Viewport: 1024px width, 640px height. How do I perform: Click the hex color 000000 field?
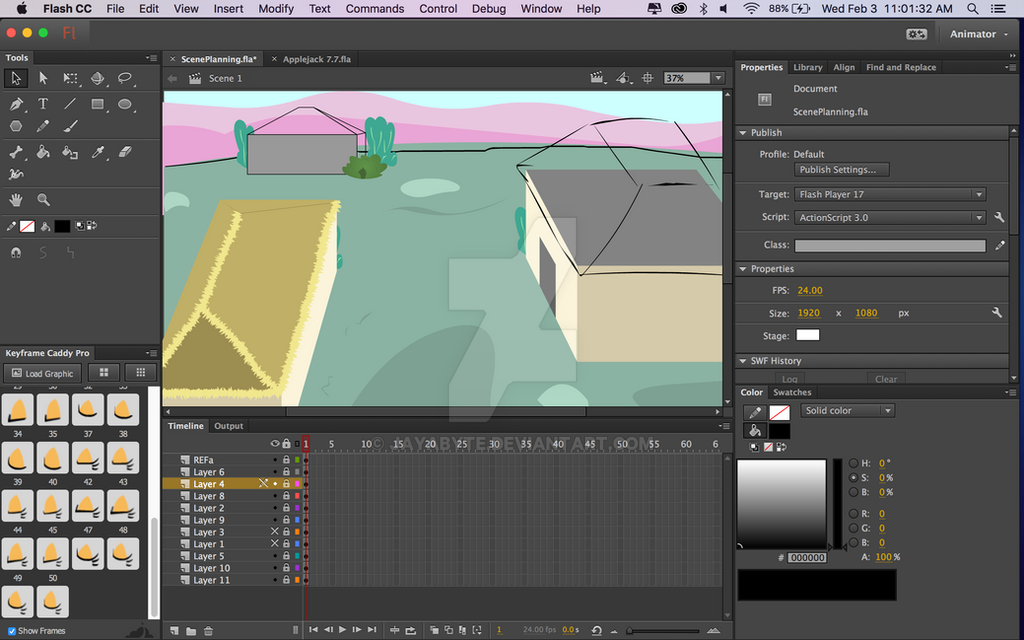[807, 558]
